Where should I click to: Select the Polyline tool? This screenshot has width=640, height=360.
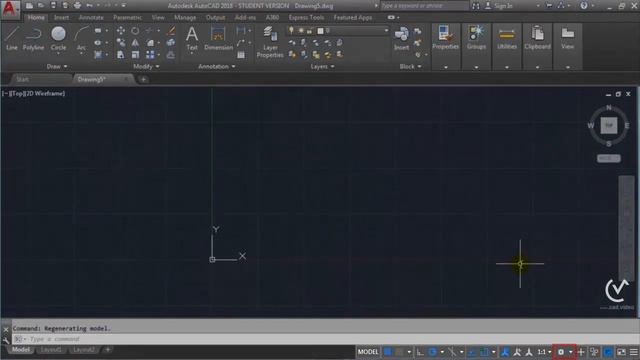tap(33, 38)
